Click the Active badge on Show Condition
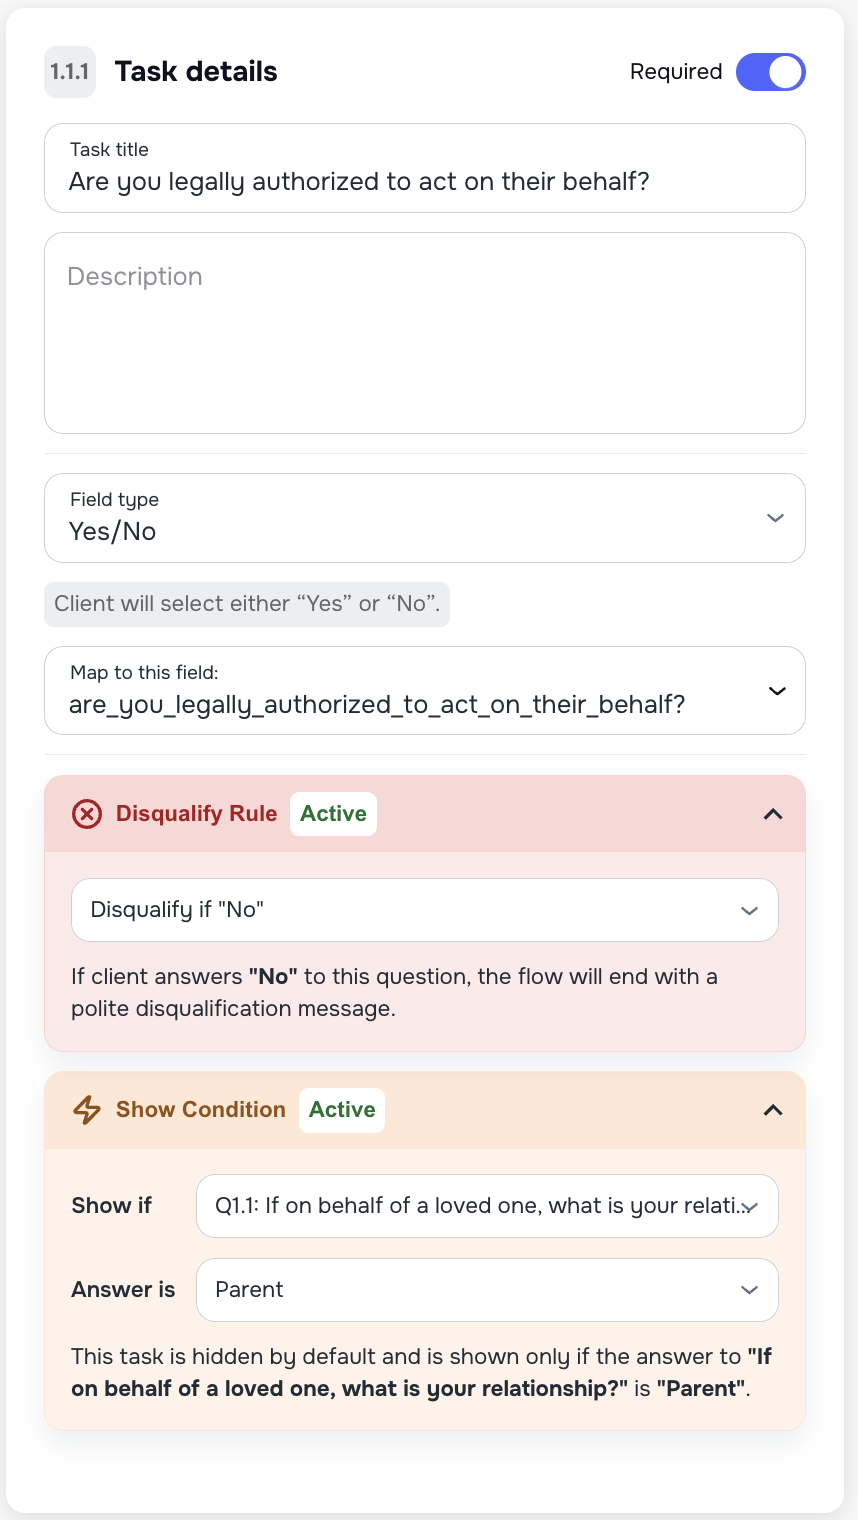Viewport: 858px width, 1520px height. tap(341, 1109)
